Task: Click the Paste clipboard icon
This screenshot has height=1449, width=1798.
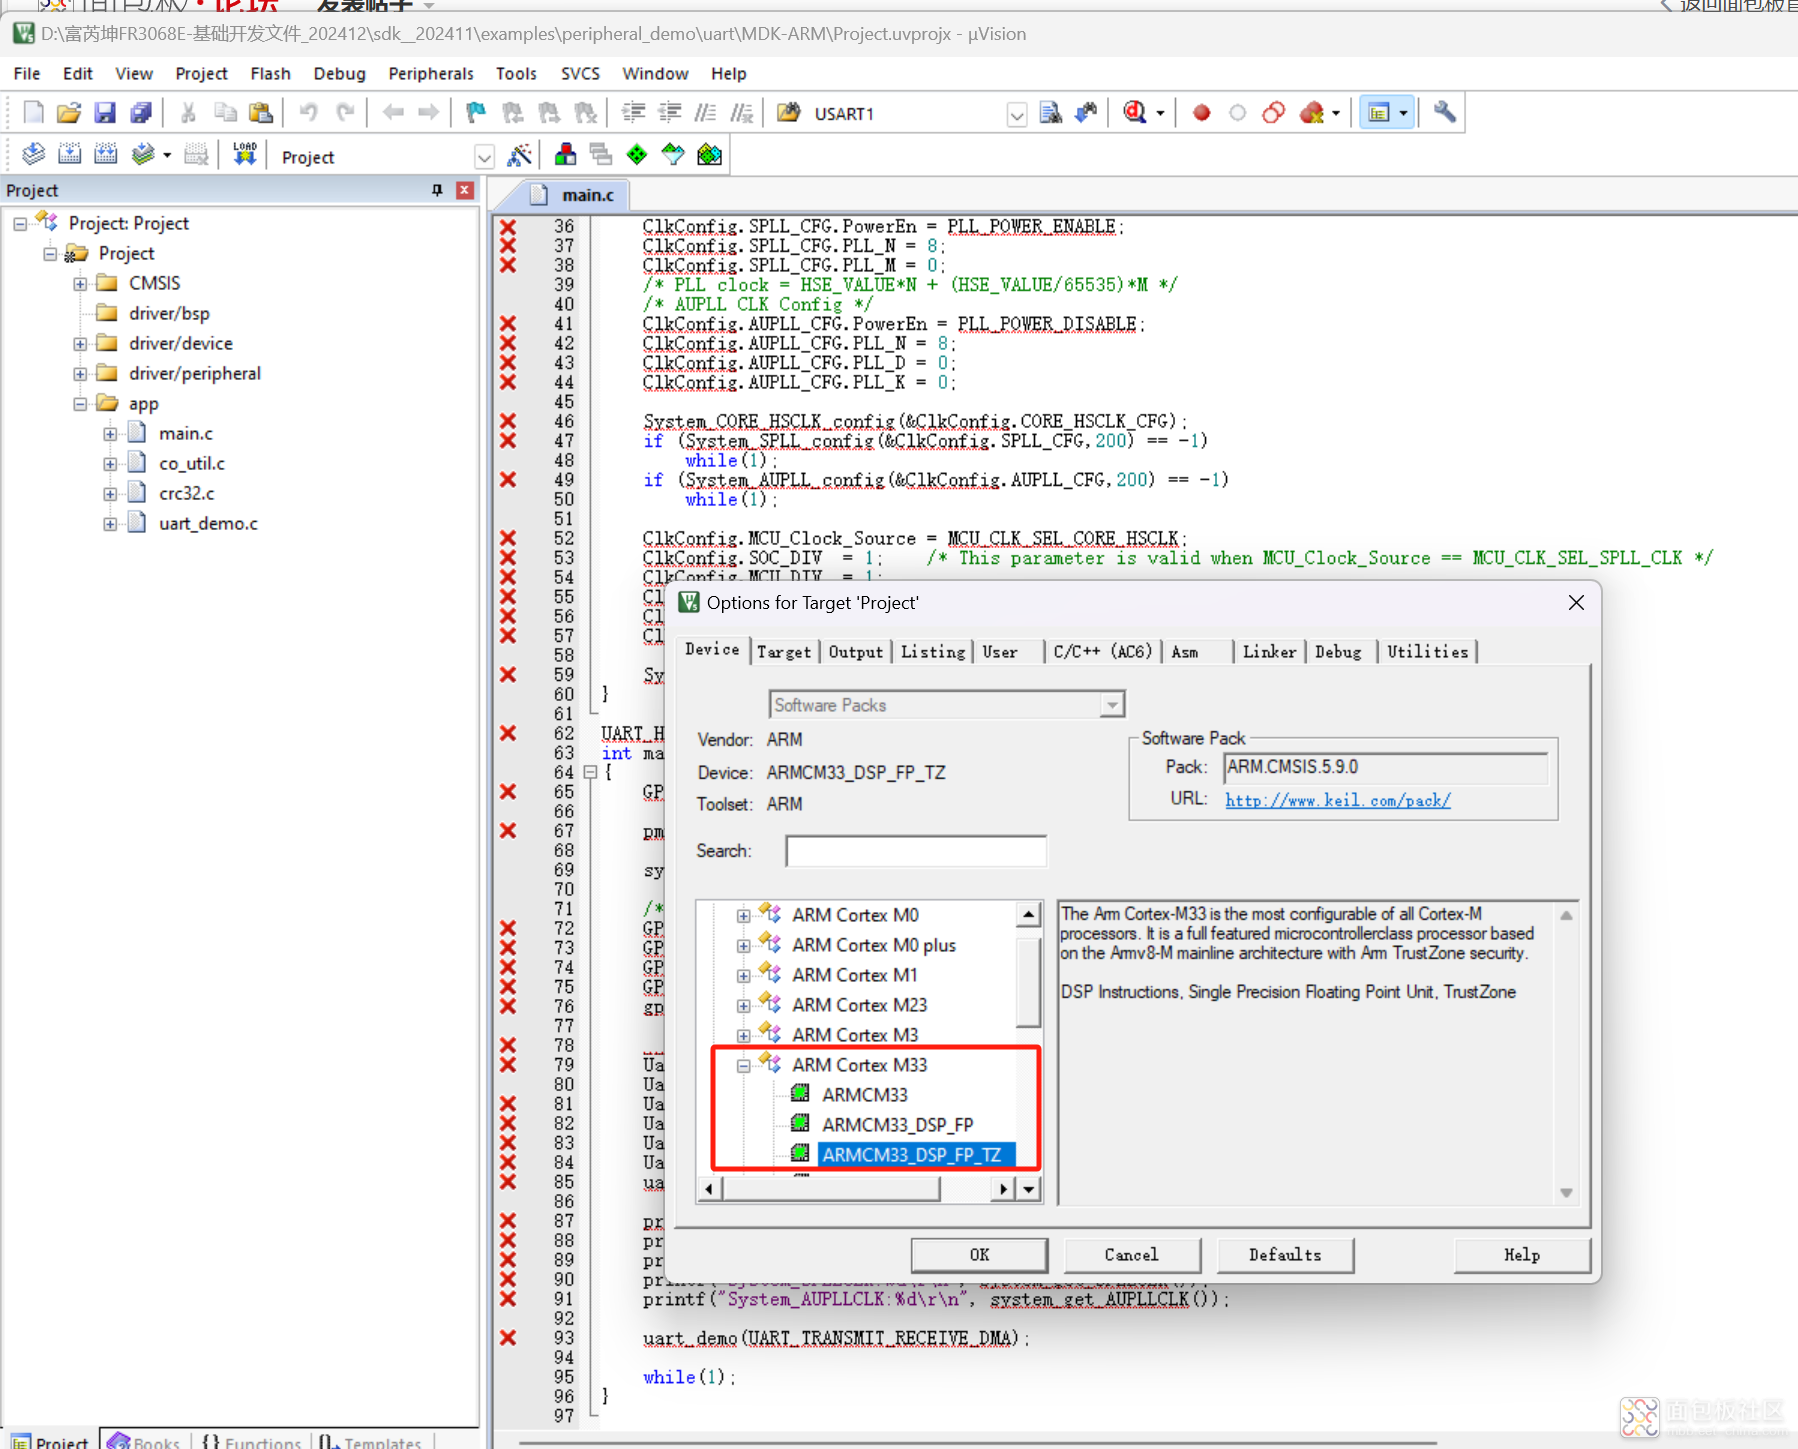Action: click(x=261, y=113)
